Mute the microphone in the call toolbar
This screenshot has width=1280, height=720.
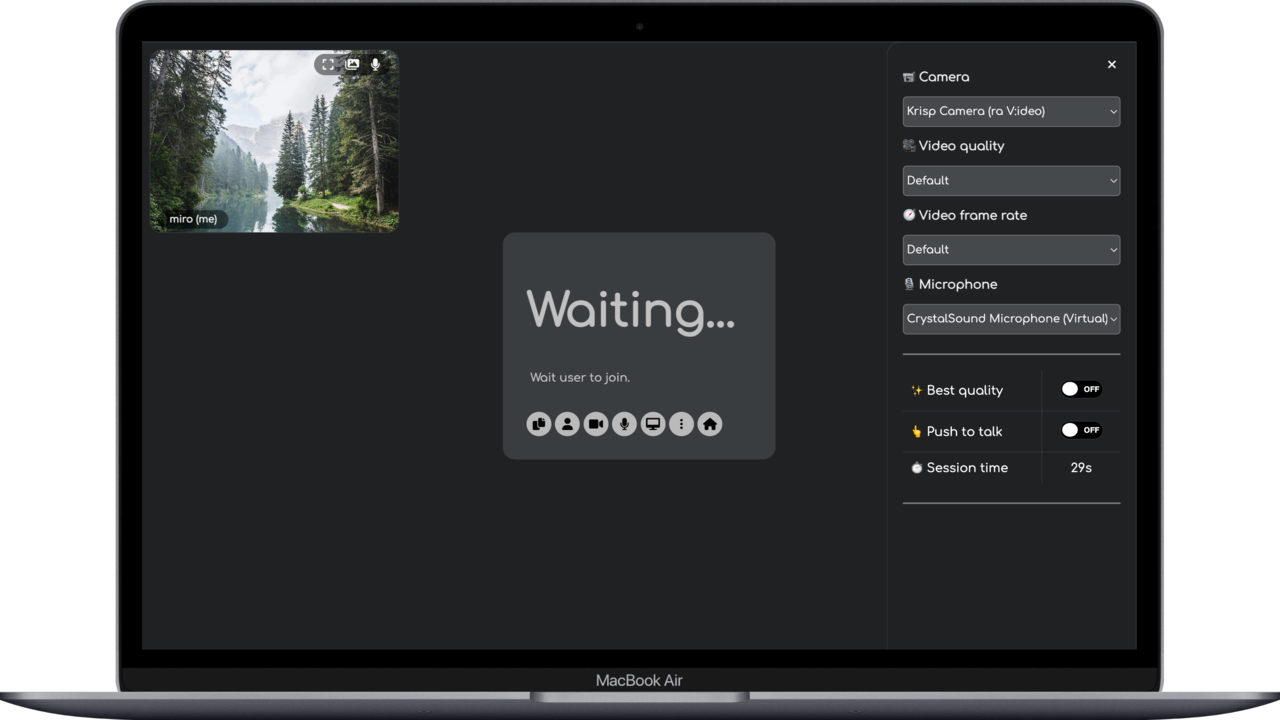point(623,424)
